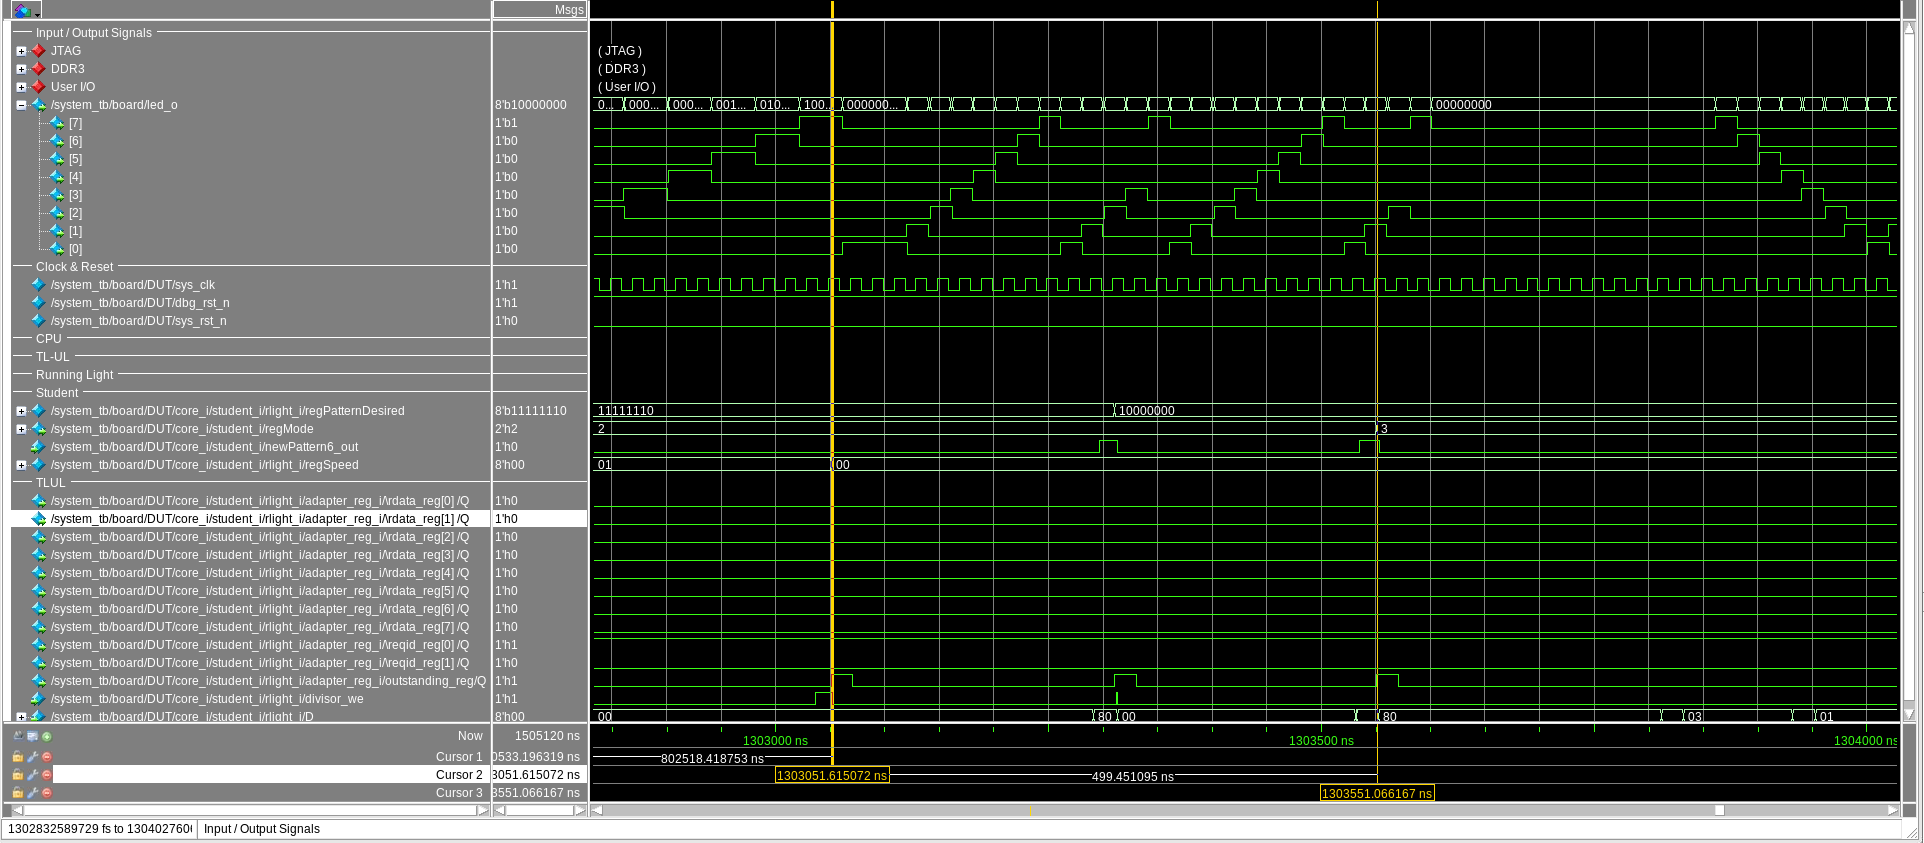The image size is (1924, 843).
Task: Click the Msgs column header
Action: pos(568,10)
